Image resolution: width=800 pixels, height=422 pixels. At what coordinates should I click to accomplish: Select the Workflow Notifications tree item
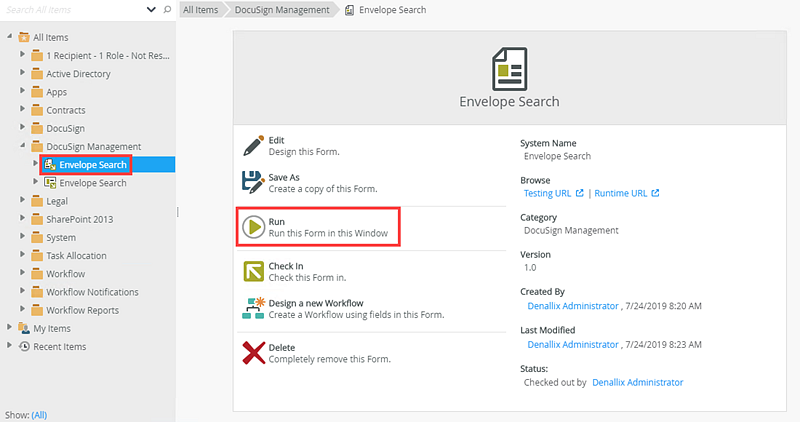coord(92,292)
